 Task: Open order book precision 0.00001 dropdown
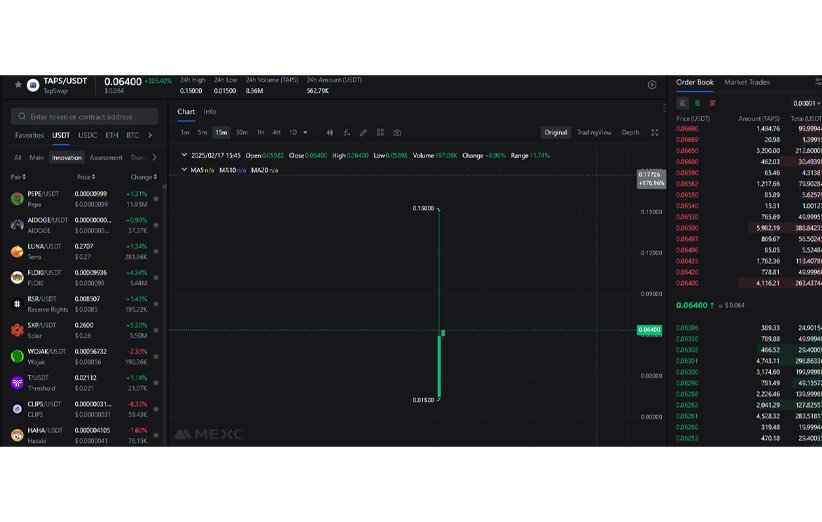(x=807, y=104)
